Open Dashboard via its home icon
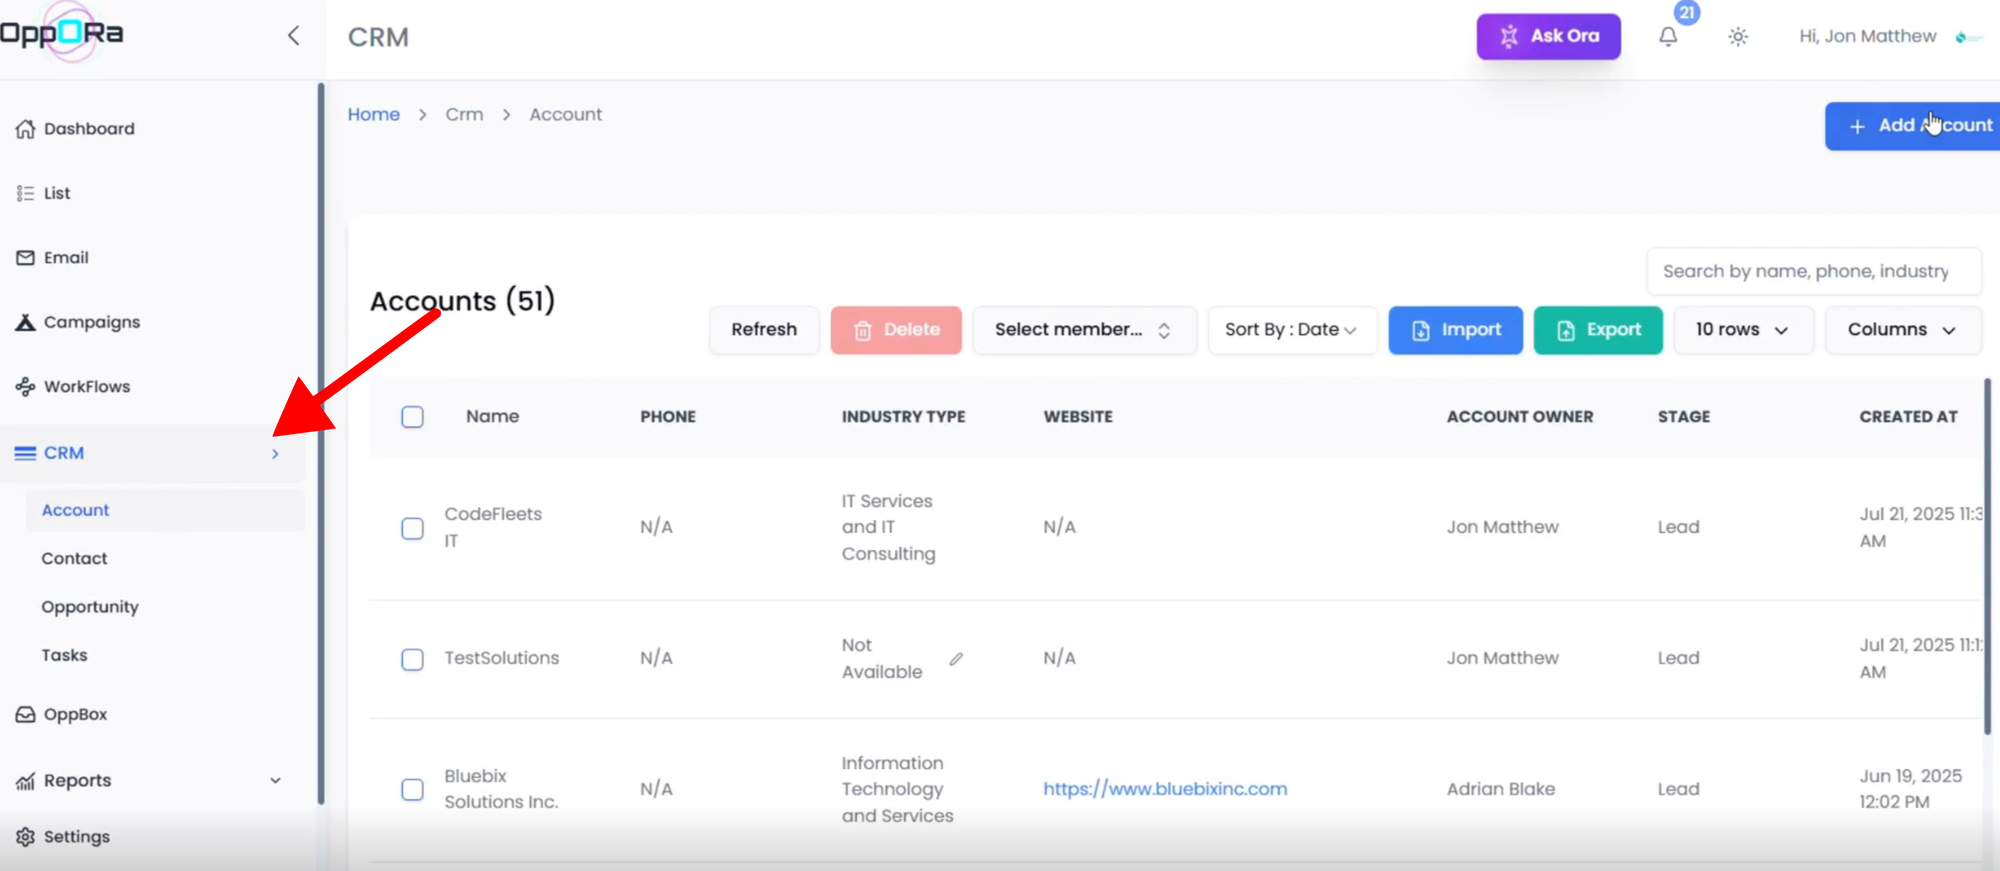2000x871 pixels. (x=26, y=129)
